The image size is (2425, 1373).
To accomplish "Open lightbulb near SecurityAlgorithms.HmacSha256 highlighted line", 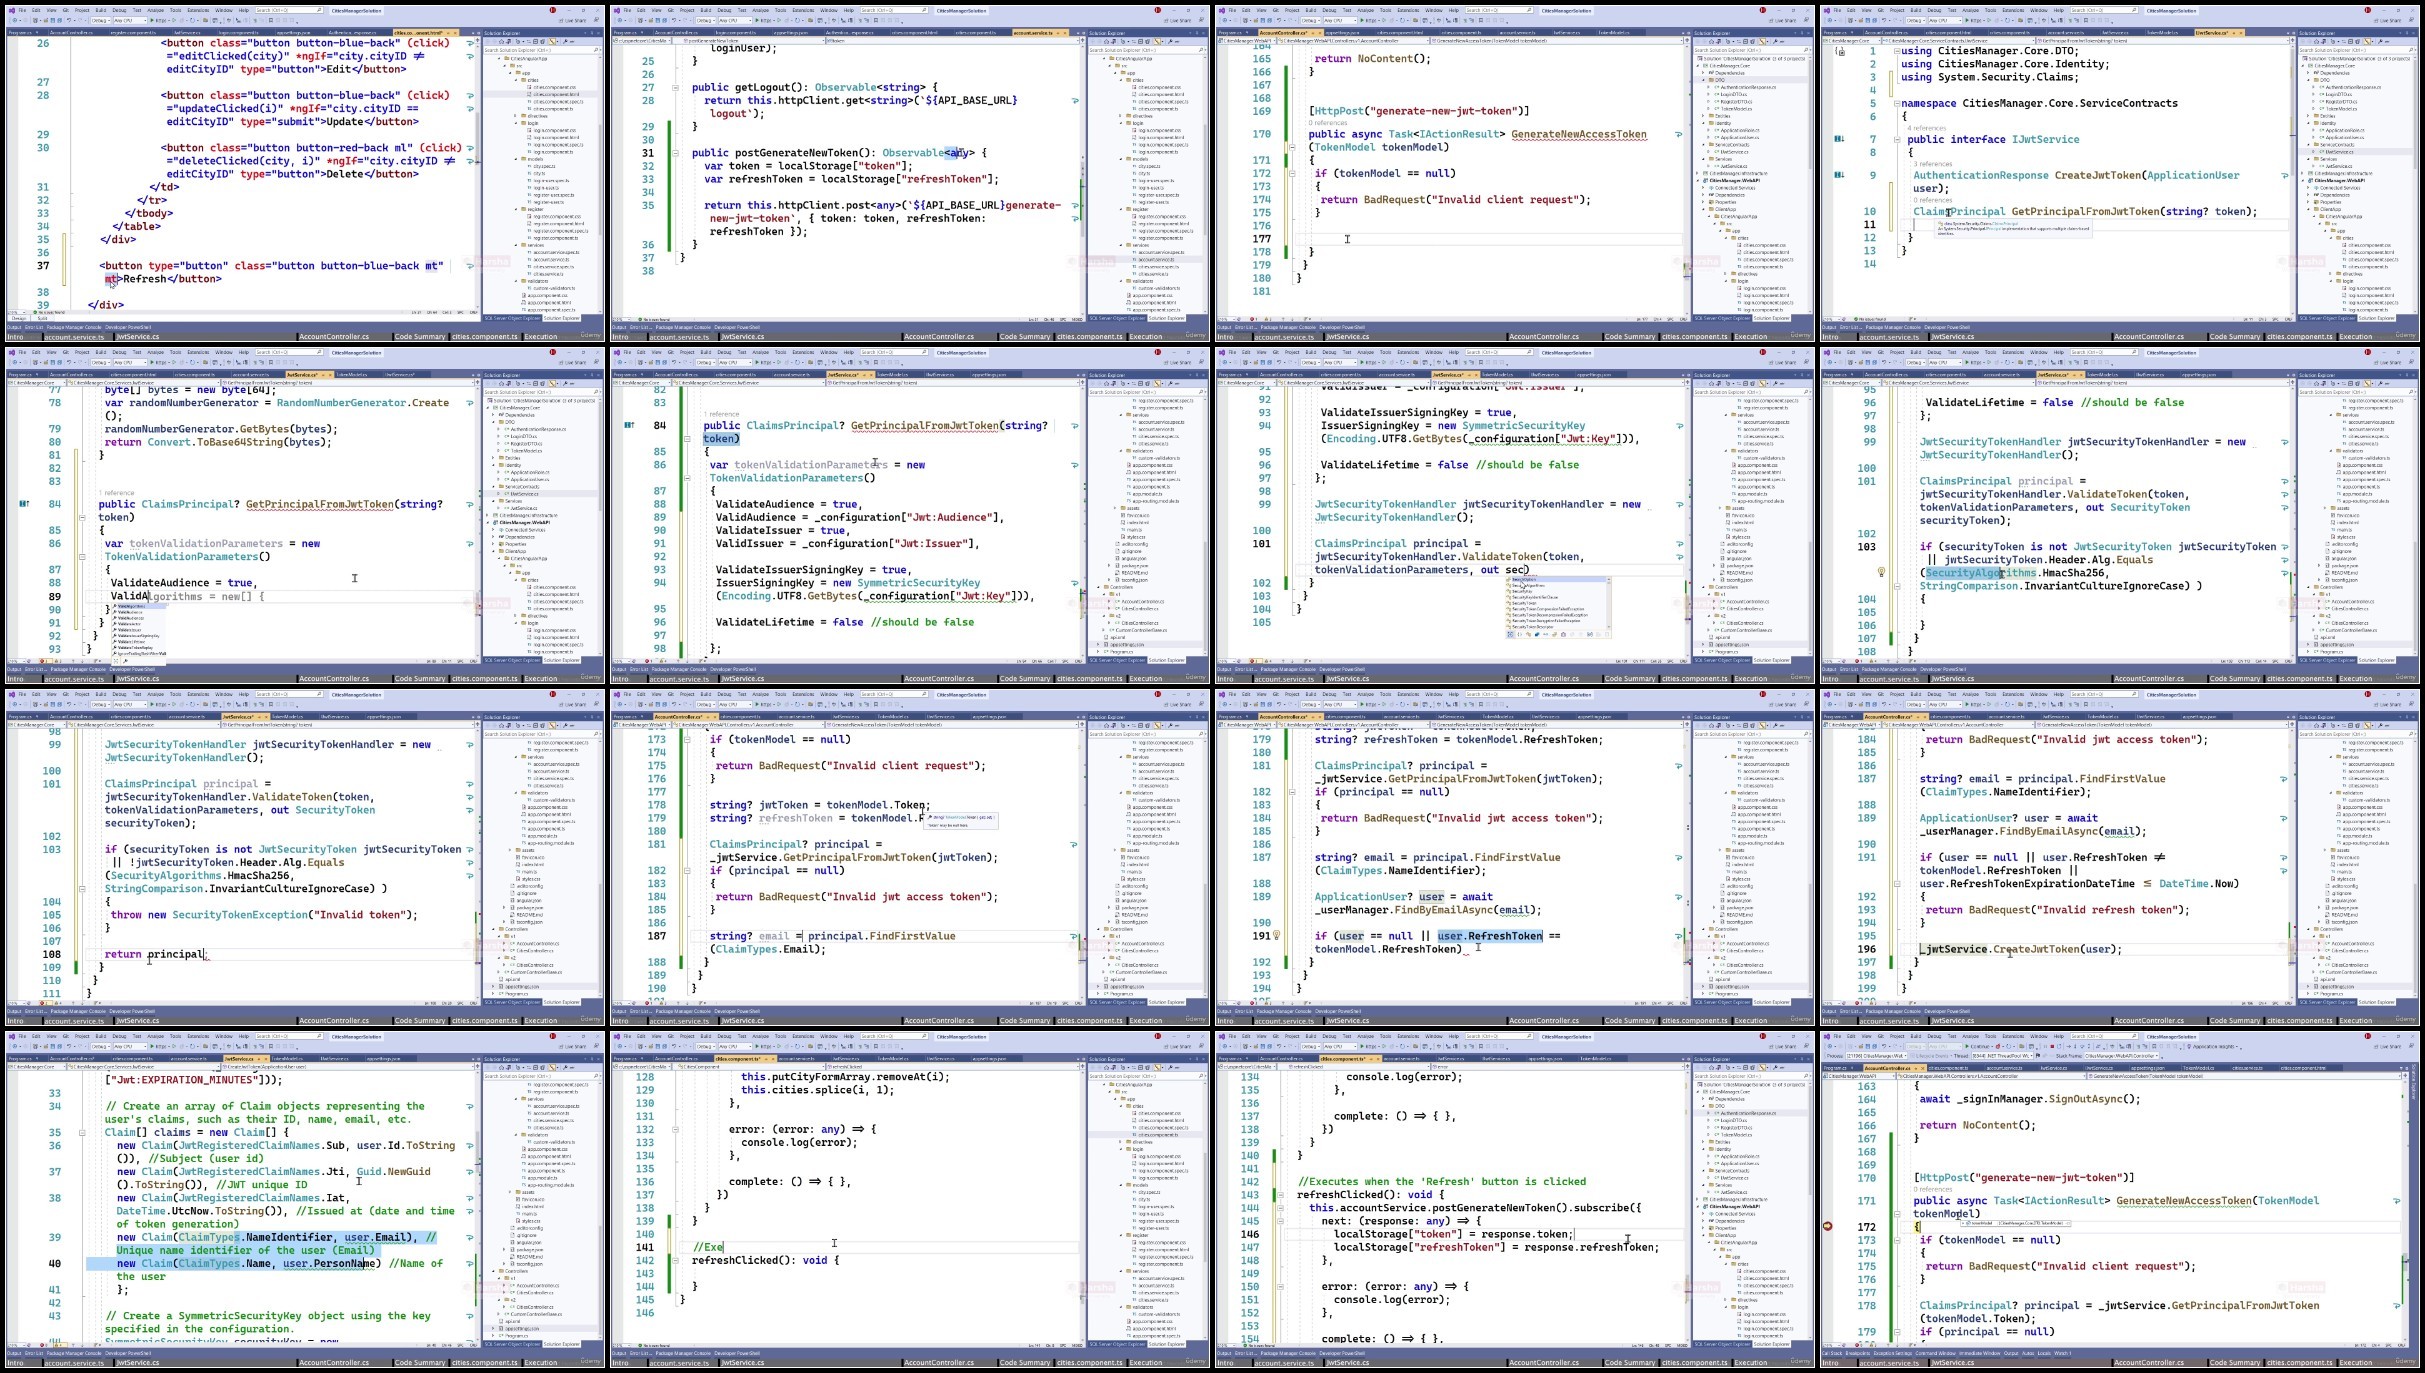I will pyautogui.click(x=1881, y=573).
